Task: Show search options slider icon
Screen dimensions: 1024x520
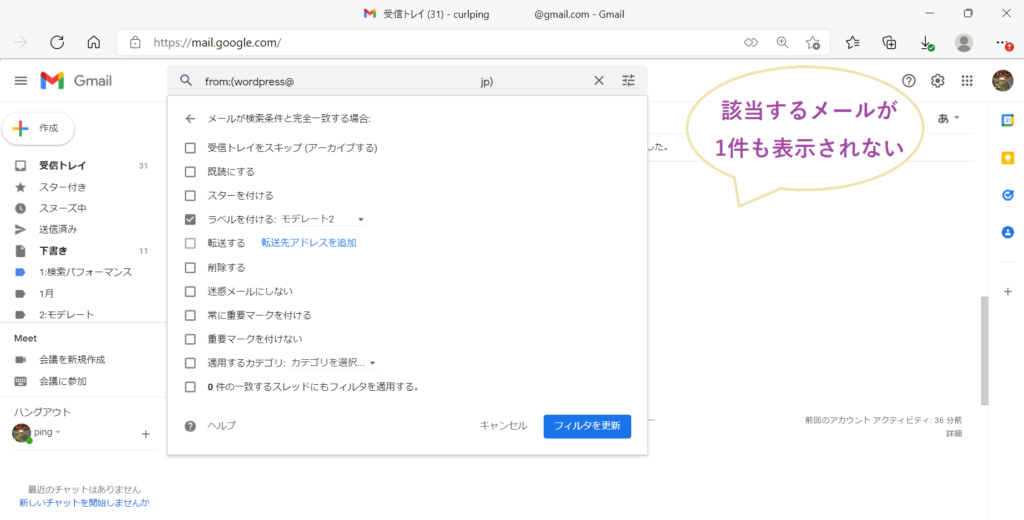Action: click(x=628, y=80)
